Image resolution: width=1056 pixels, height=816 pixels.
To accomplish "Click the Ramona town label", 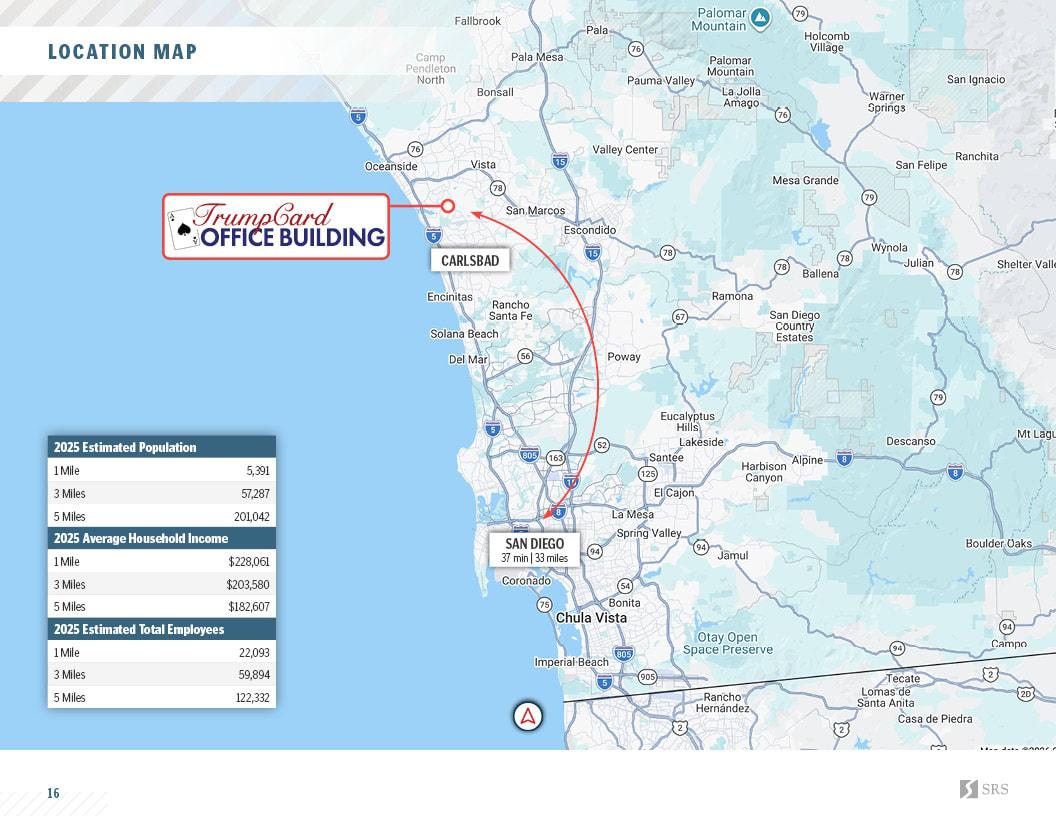I will point(733,296).
